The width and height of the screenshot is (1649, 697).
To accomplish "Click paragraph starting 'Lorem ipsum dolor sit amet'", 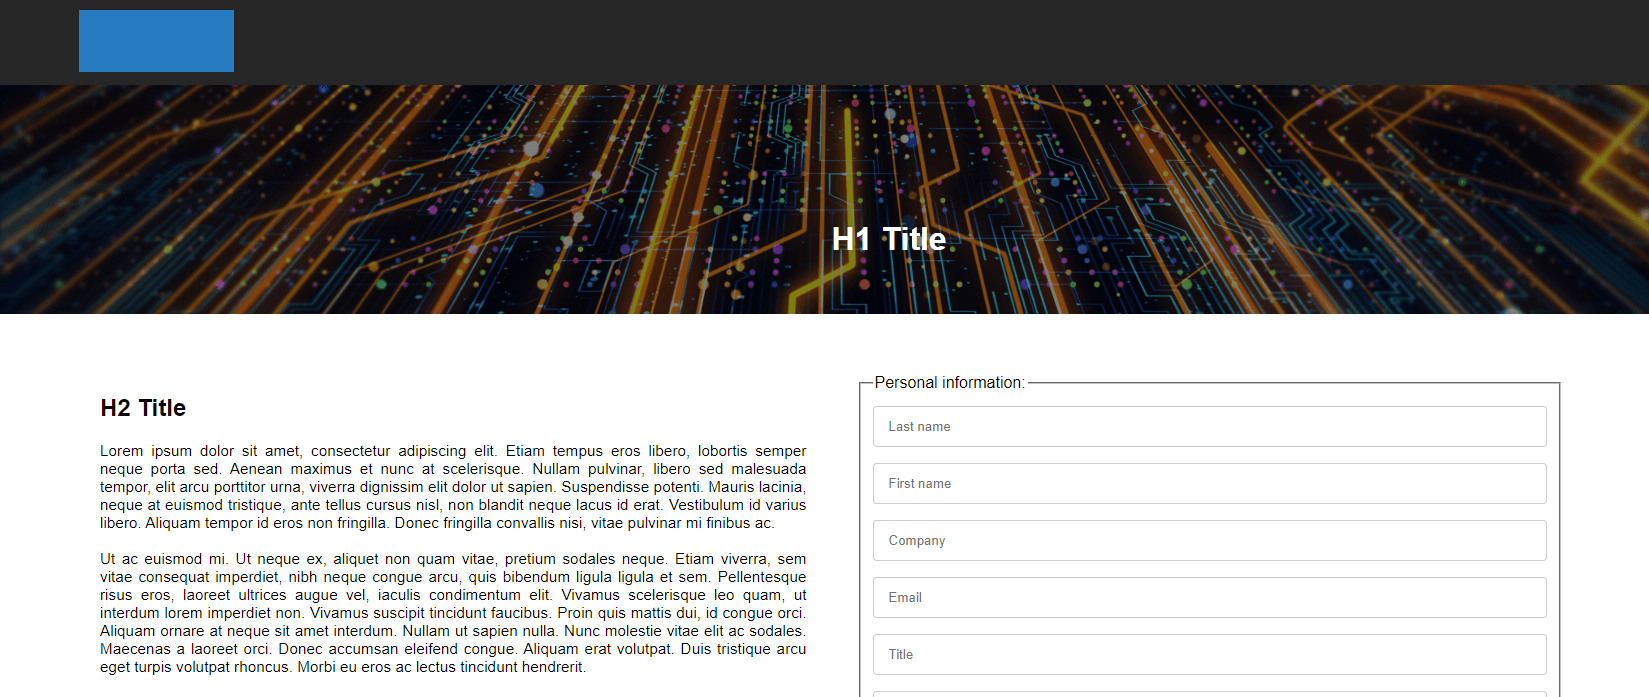I will pyautogui.click(x=453, y=487).
